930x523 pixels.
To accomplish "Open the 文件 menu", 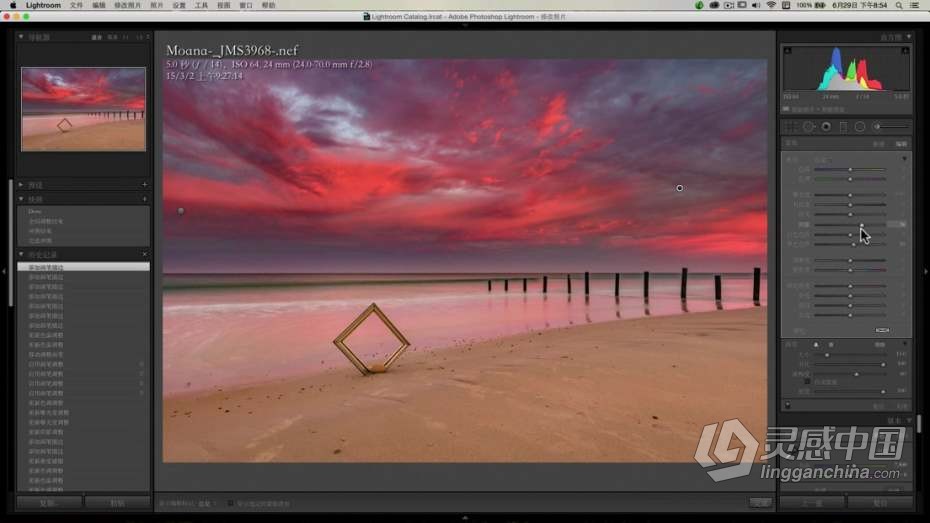I will tap(76, 5).
